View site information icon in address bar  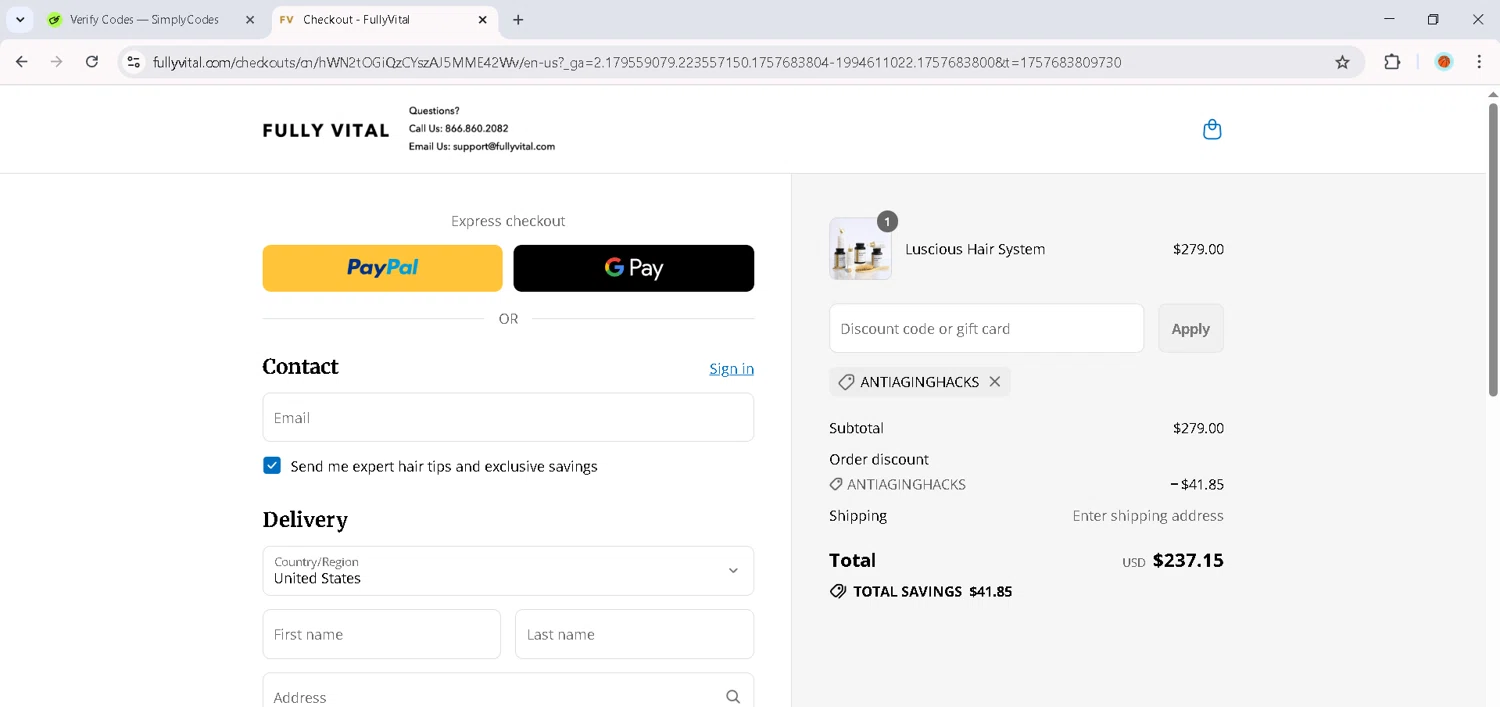[133, 62]
